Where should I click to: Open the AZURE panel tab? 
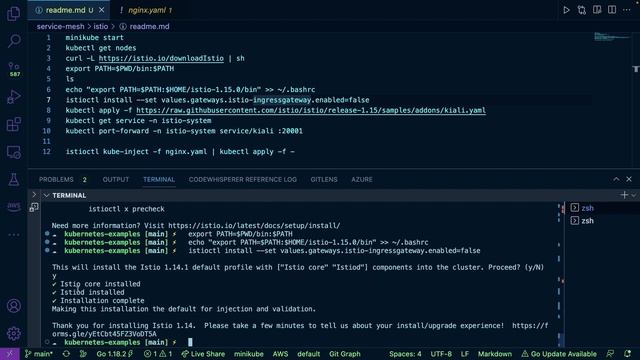[362, 180]
